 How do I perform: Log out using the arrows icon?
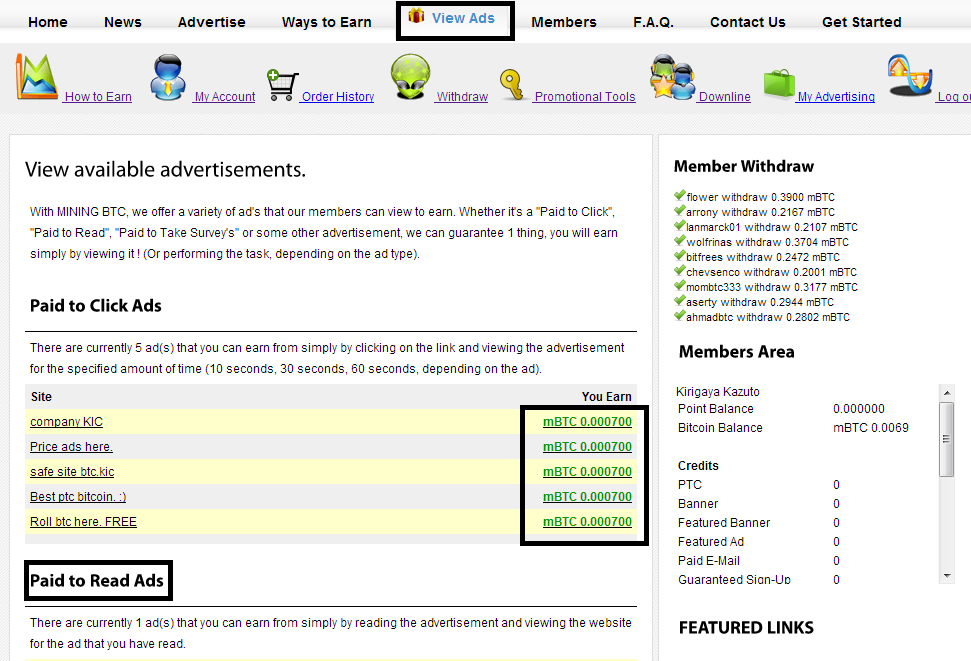tap(908, 75)
